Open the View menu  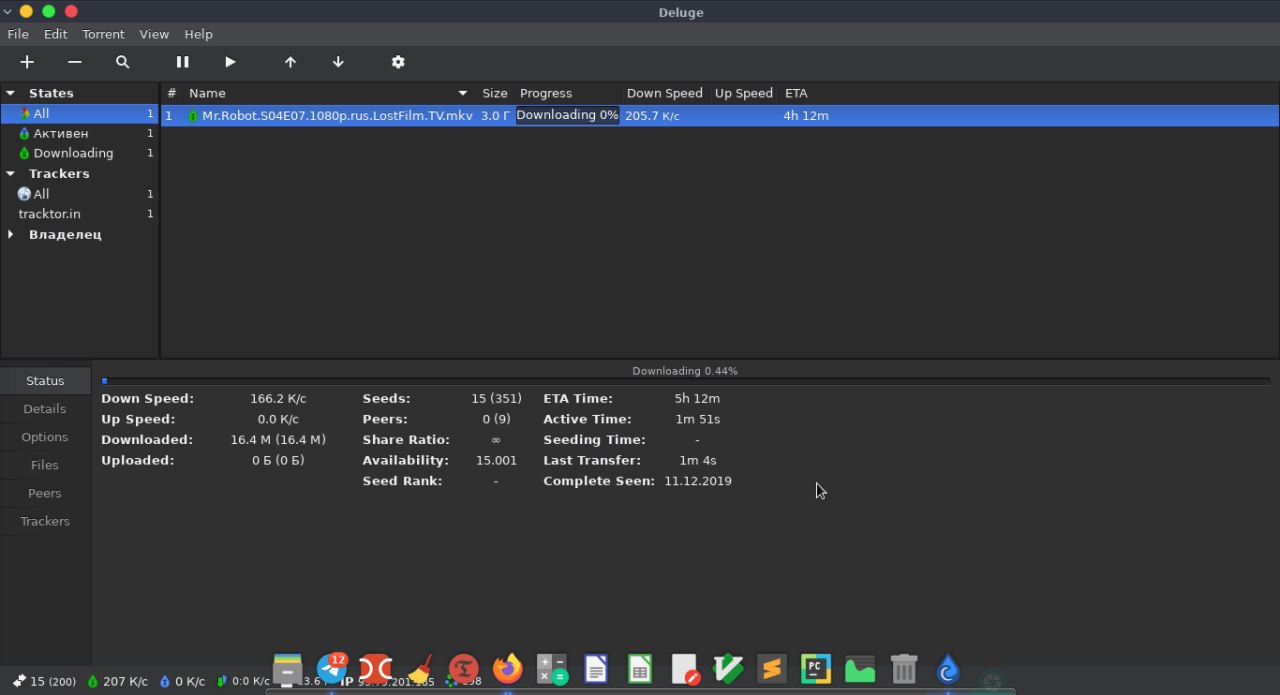click(154, 34)
